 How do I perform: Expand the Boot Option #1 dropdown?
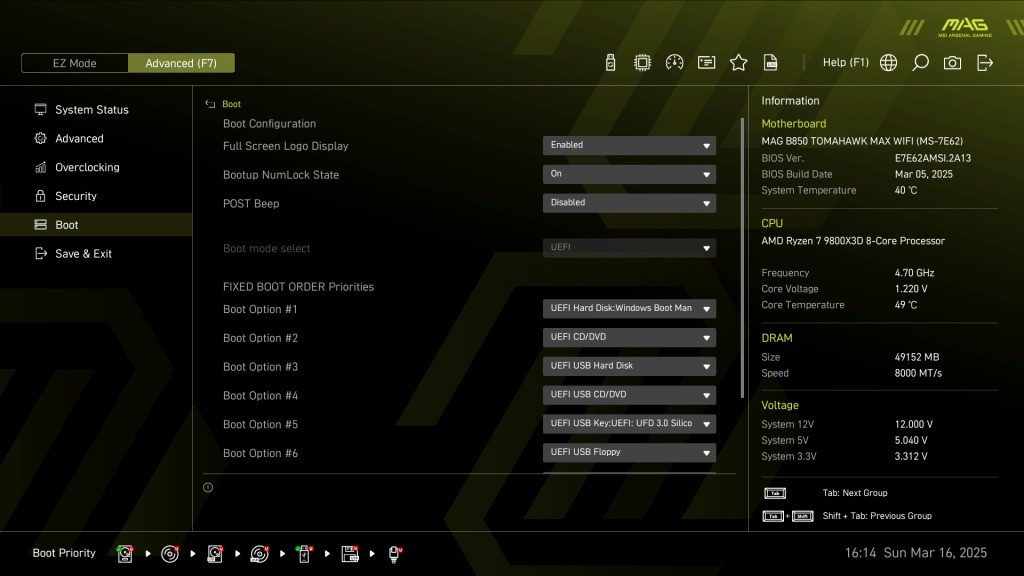[629, 309]
